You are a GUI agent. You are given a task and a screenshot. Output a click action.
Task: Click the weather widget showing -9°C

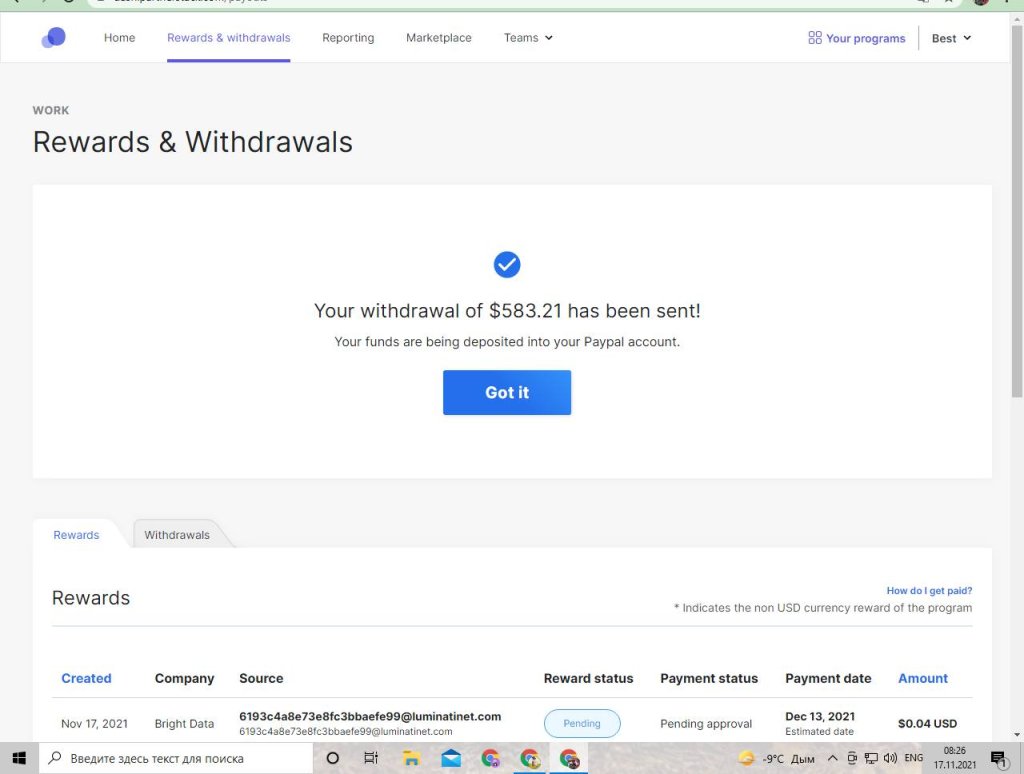pyautogui.click(x=776, y=758)
